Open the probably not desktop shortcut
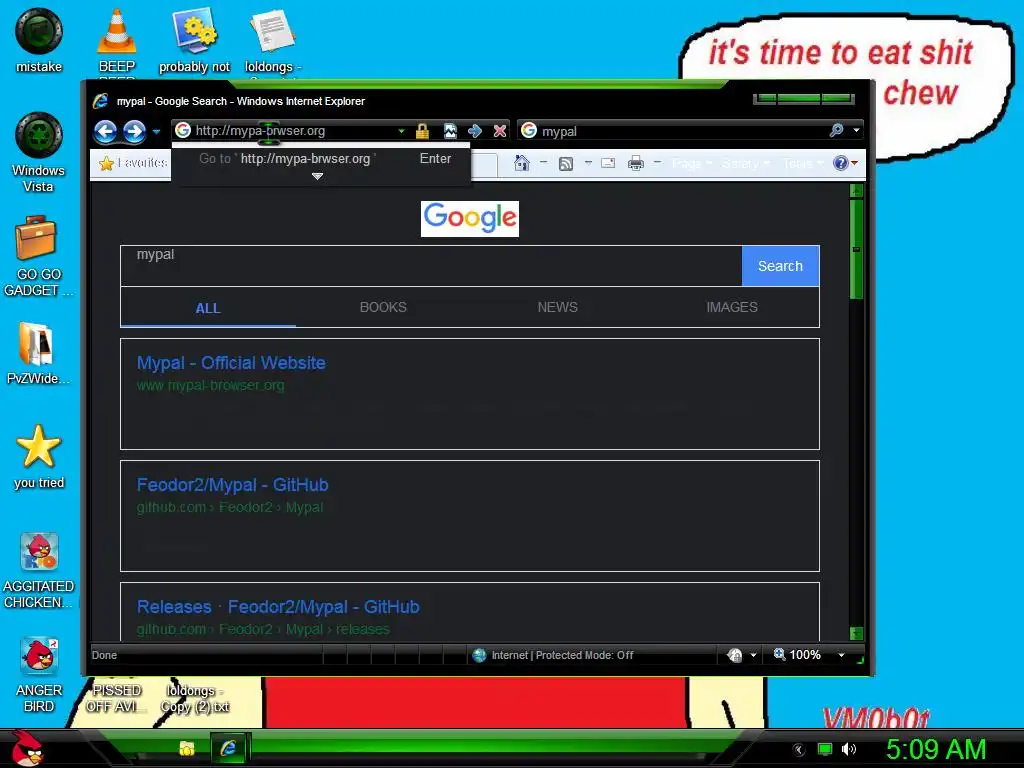Screen dimensions: 1024x768 (x=195, y=40)
